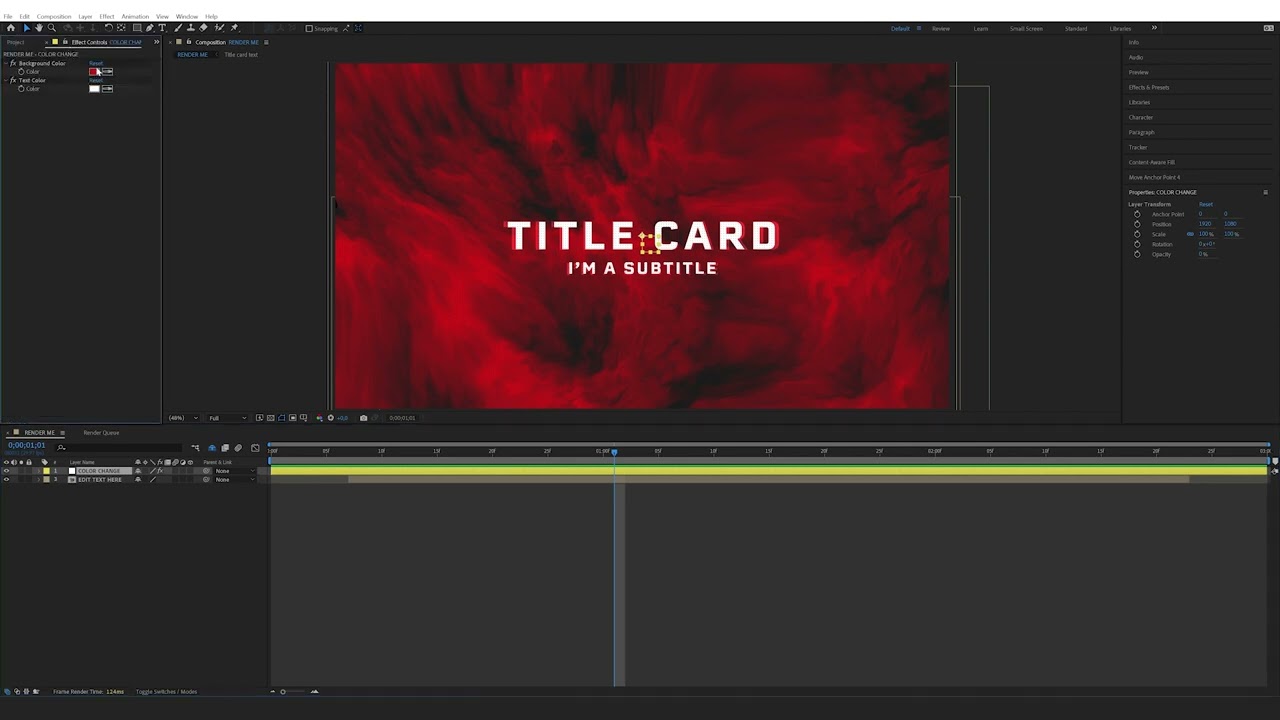This screenshot has width=1280, height=720.
Task: Activate the Roto Brush tool
Action: (218, 28)
